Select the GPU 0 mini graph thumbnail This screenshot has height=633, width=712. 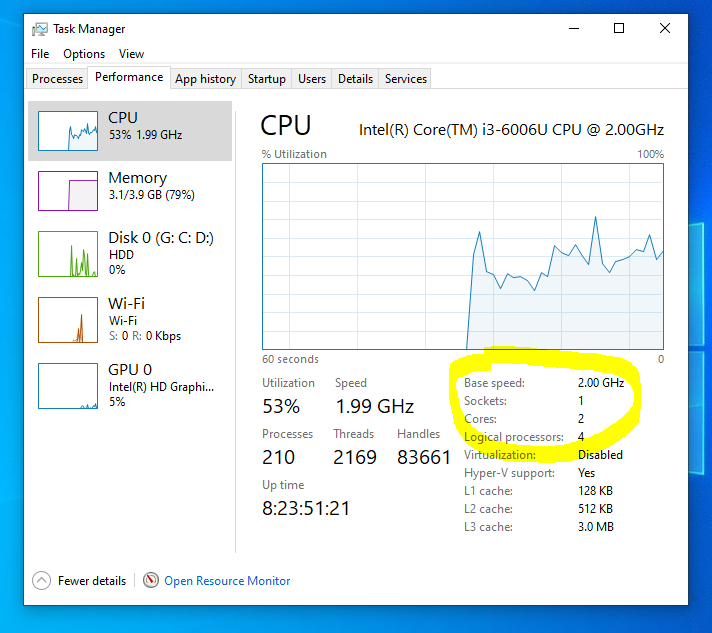click(68, 386)
